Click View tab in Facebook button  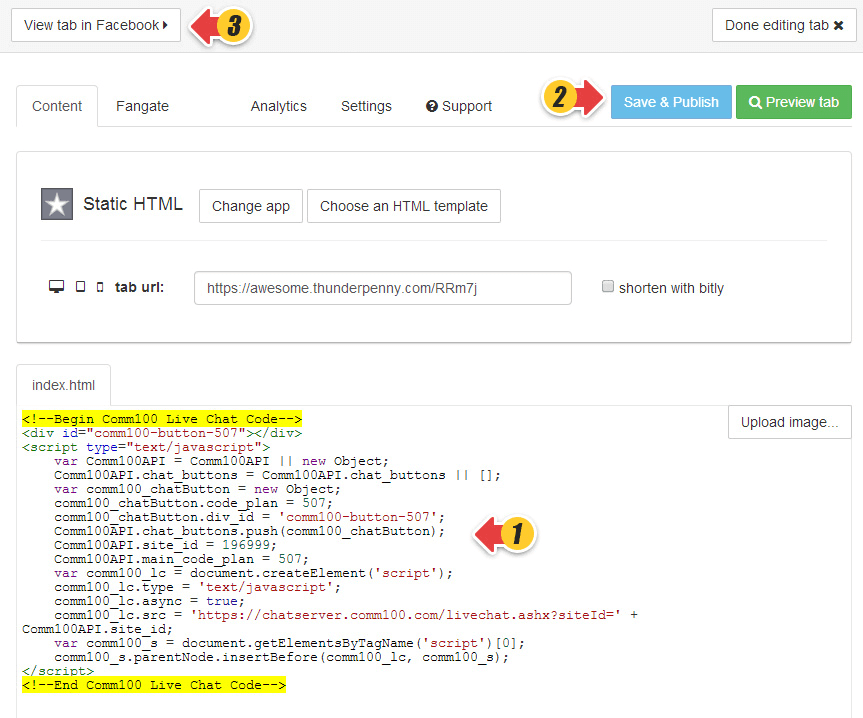tap(96, 25)
